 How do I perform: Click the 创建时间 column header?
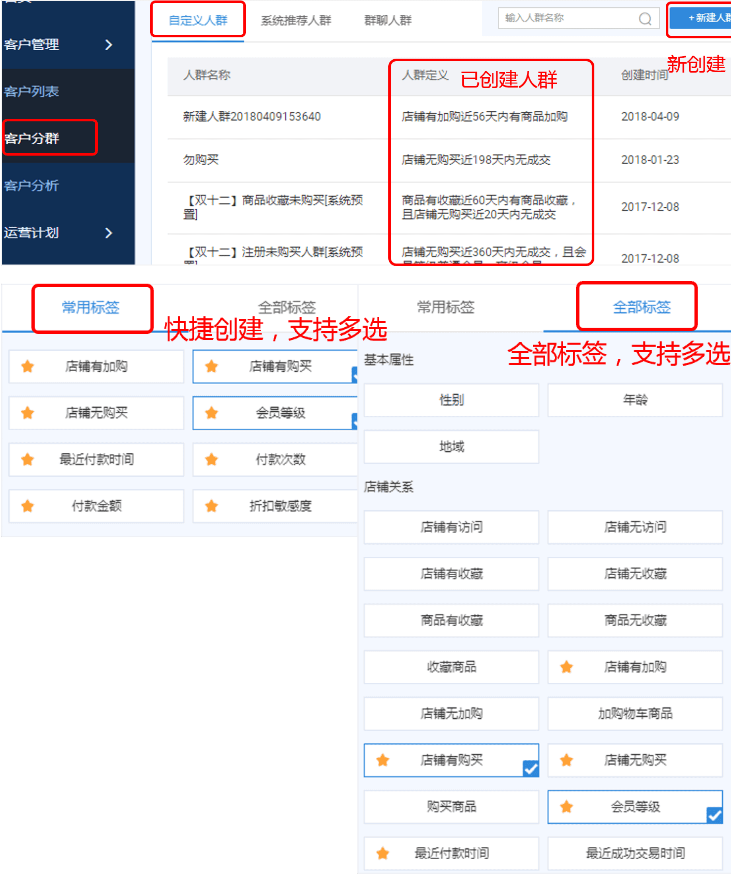[x=644, y=75]
